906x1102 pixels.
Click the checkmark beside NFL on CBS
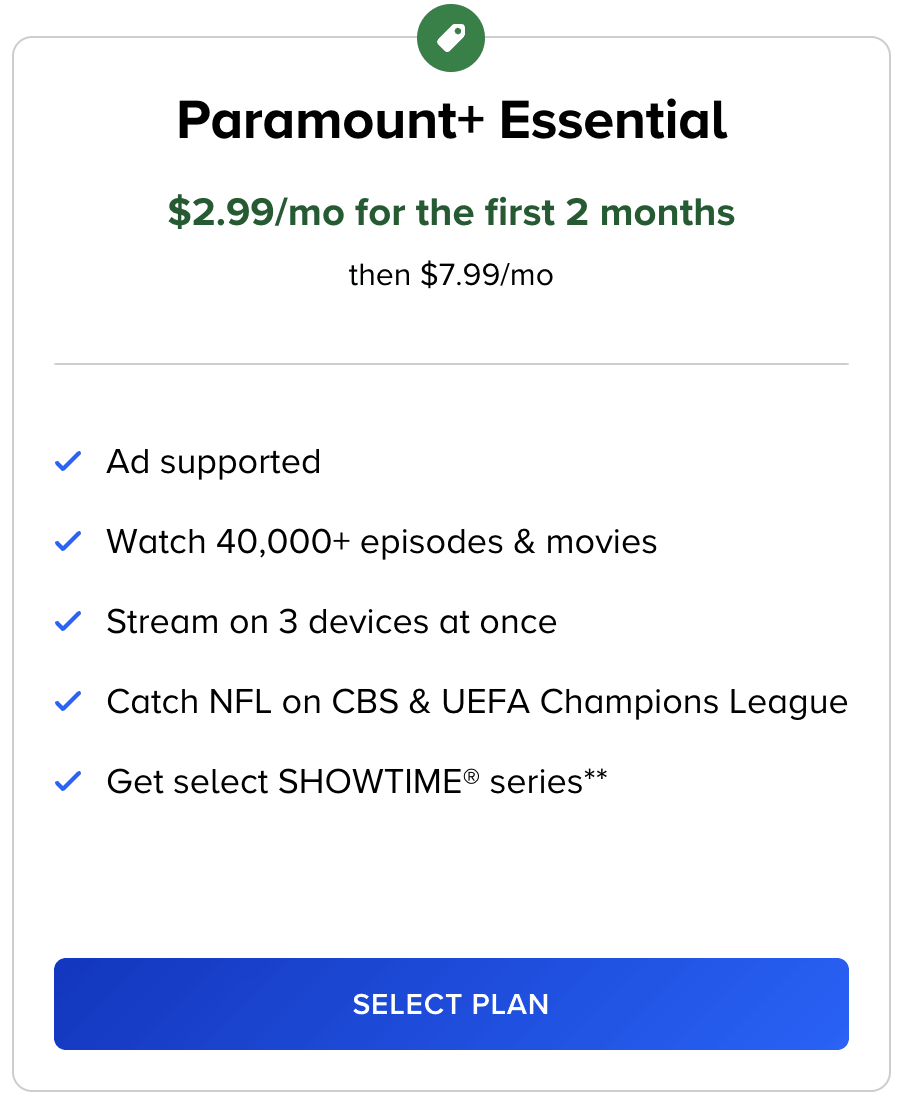click(67, 701)
